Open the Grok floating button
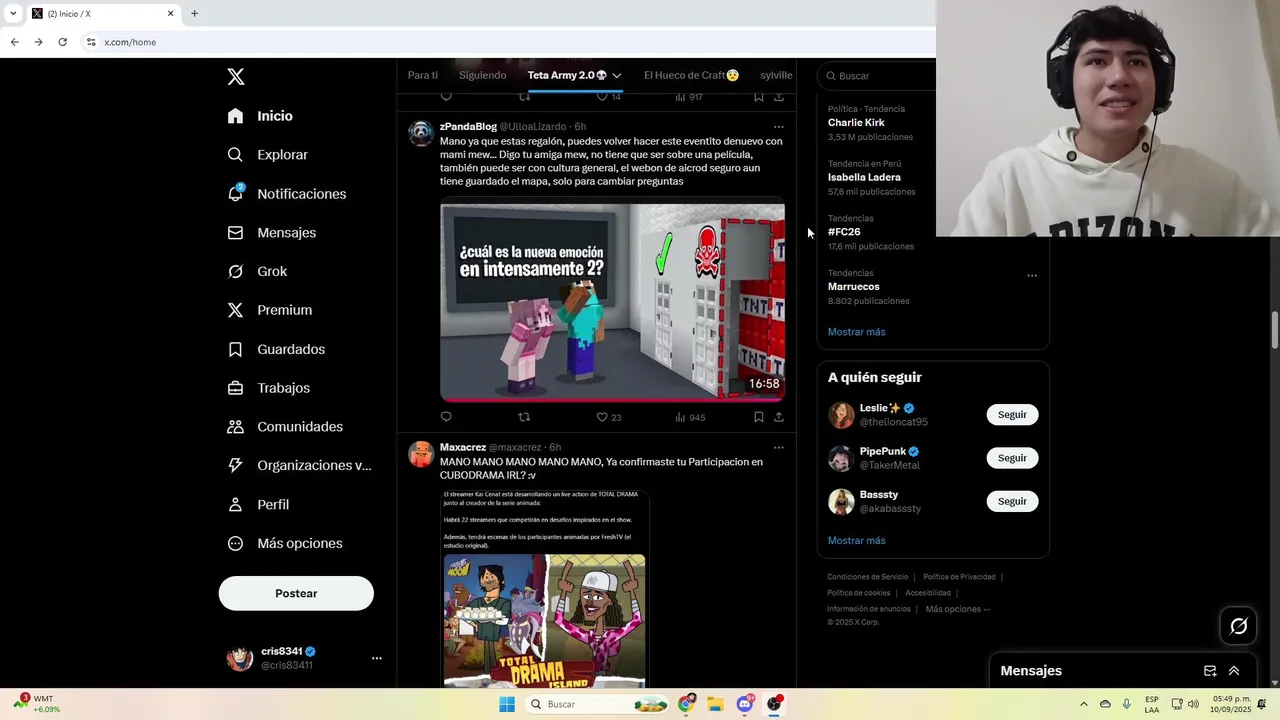 tap(1239, 626)
